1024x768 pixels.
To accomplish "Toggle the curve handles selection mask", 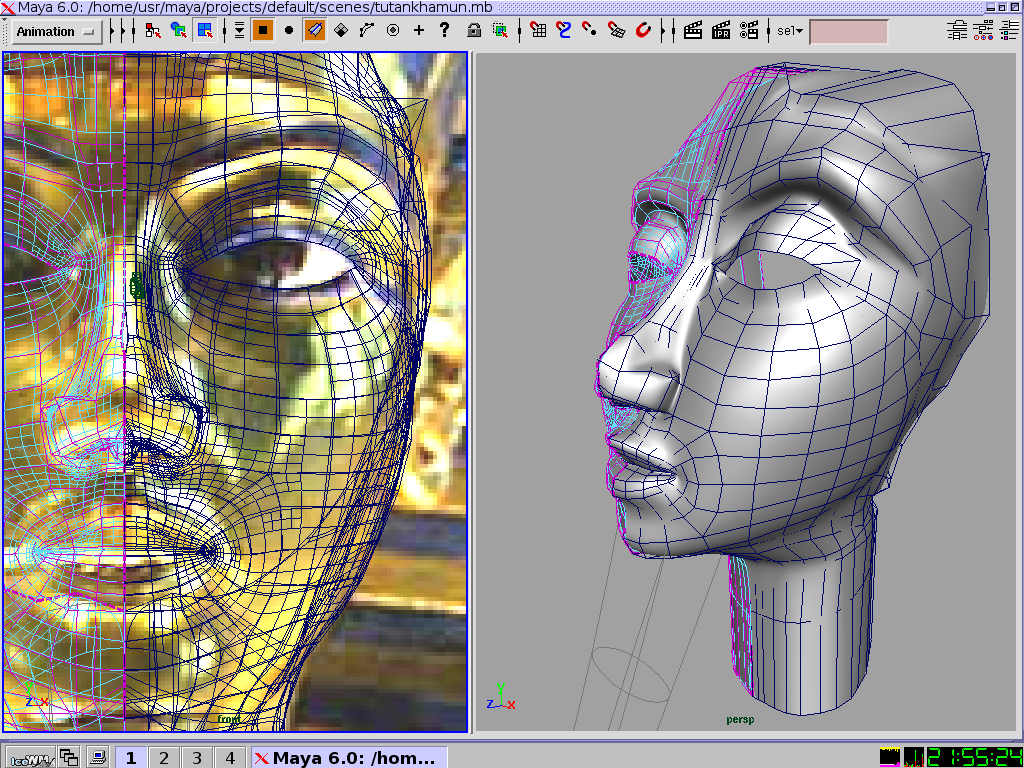I will [367, 30].
